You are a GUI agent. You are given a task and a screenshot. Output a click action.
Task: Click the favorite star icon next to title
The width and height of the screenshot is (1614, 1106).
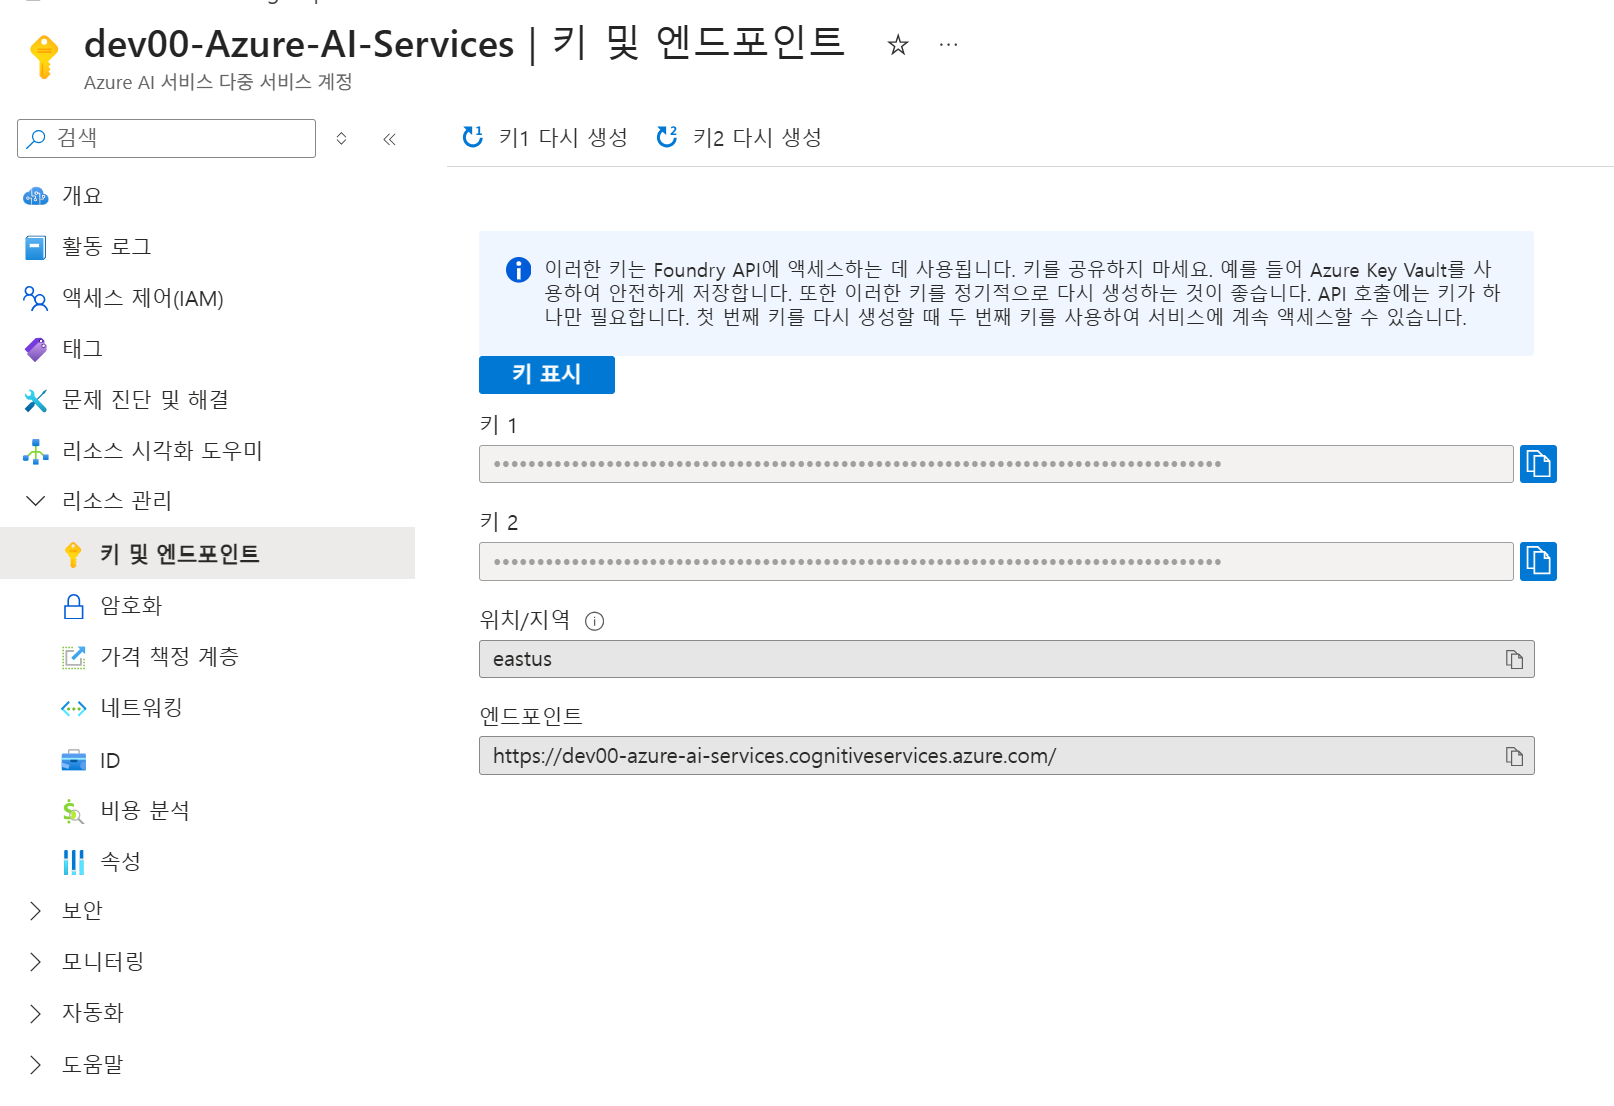tap(898, 45)
